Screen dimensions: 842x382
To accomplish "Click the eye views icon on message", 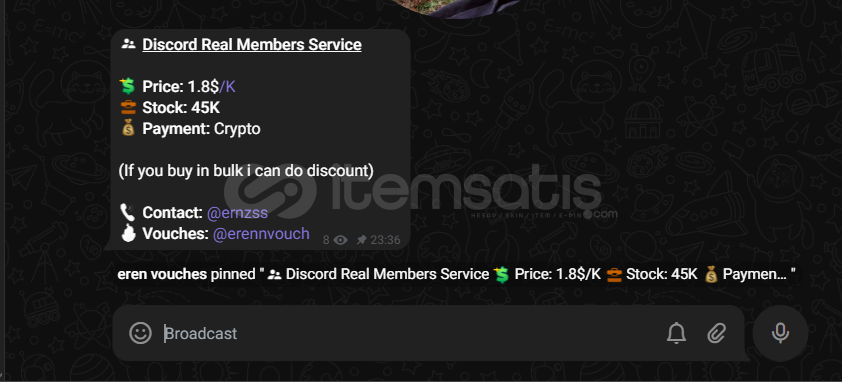I will tap(340, 240).
